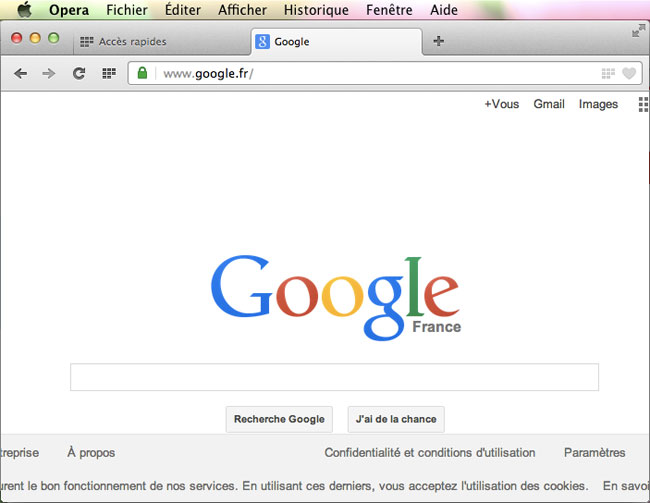650x503 pixels.
Task: Open the Afficher menu
Action: coord(243,10)
